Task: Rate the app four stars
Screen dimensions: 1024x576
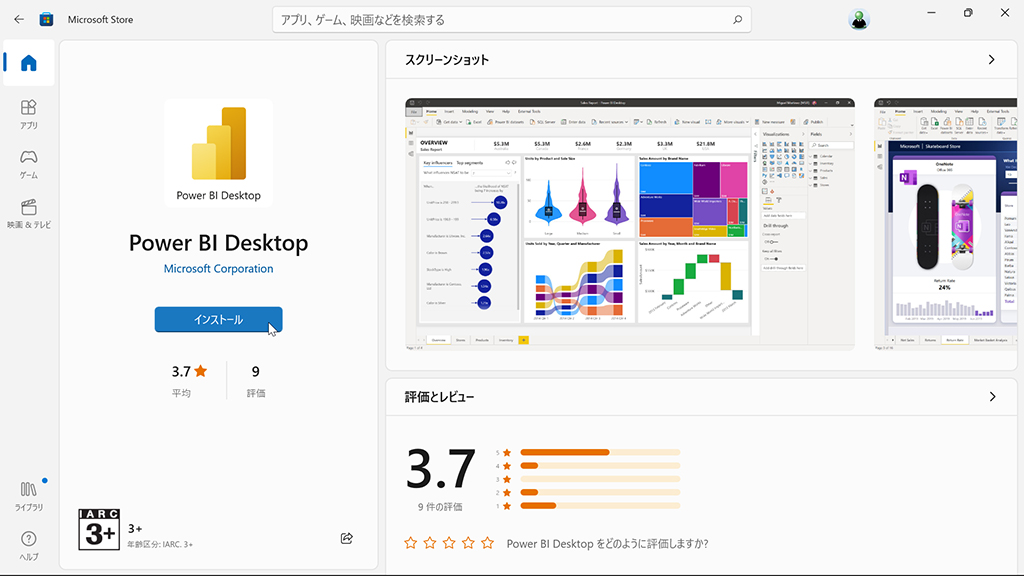Action: point(468,543)
